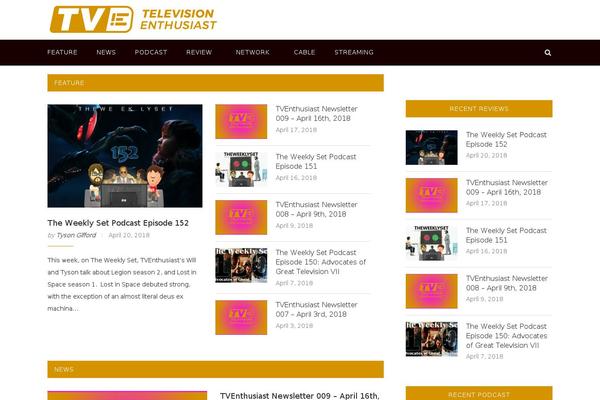Open Feature list Episode 151 thumbnail
The width and height of the screenshot is (600, 400).
point(241,170)
